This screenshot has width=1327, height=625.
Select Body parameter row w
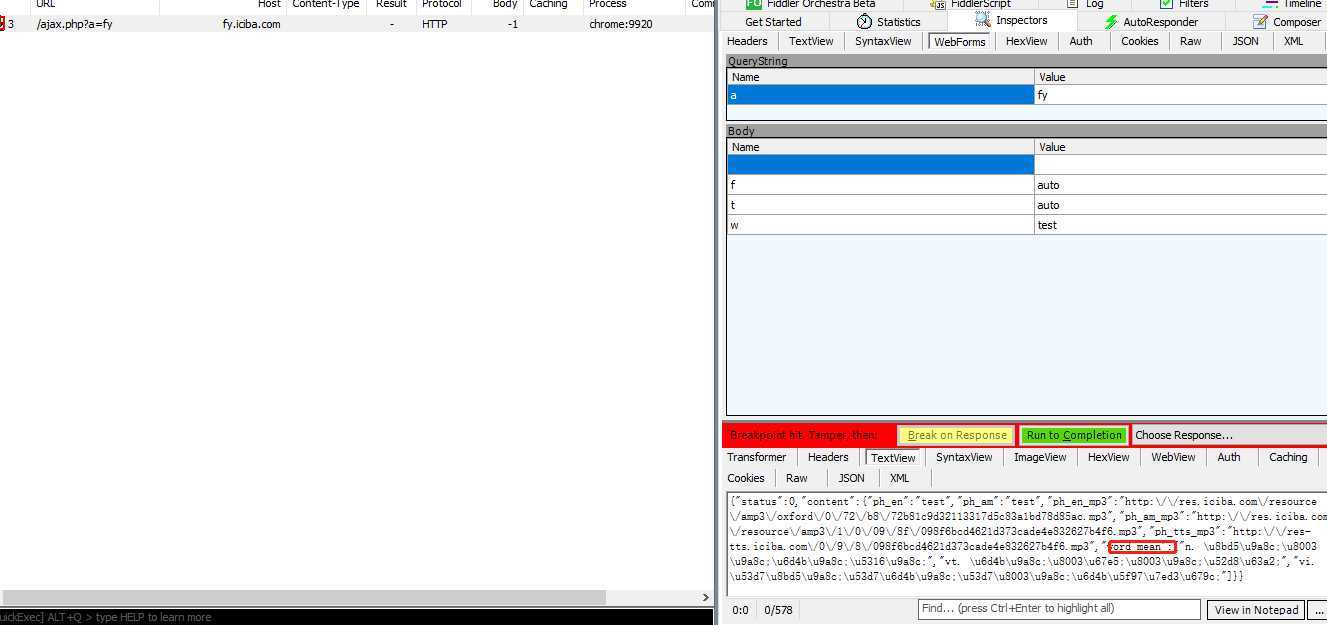[x=881, y=225]
